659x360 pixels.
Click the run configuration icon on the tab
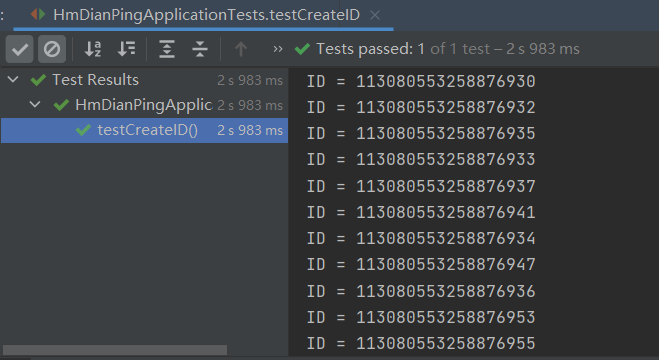38,15
